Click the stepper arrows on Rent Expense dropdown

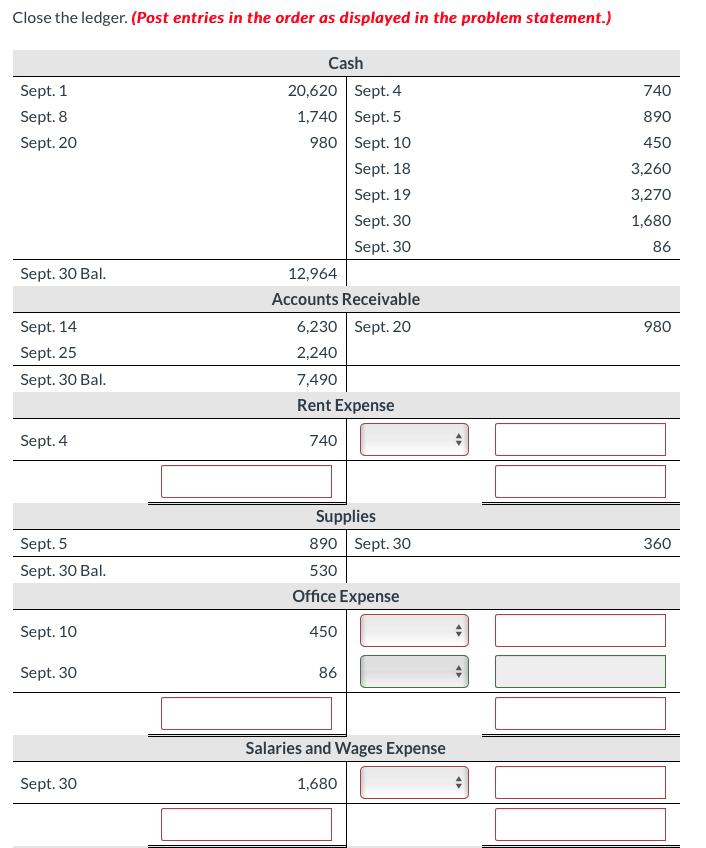(x=456, y=439)
